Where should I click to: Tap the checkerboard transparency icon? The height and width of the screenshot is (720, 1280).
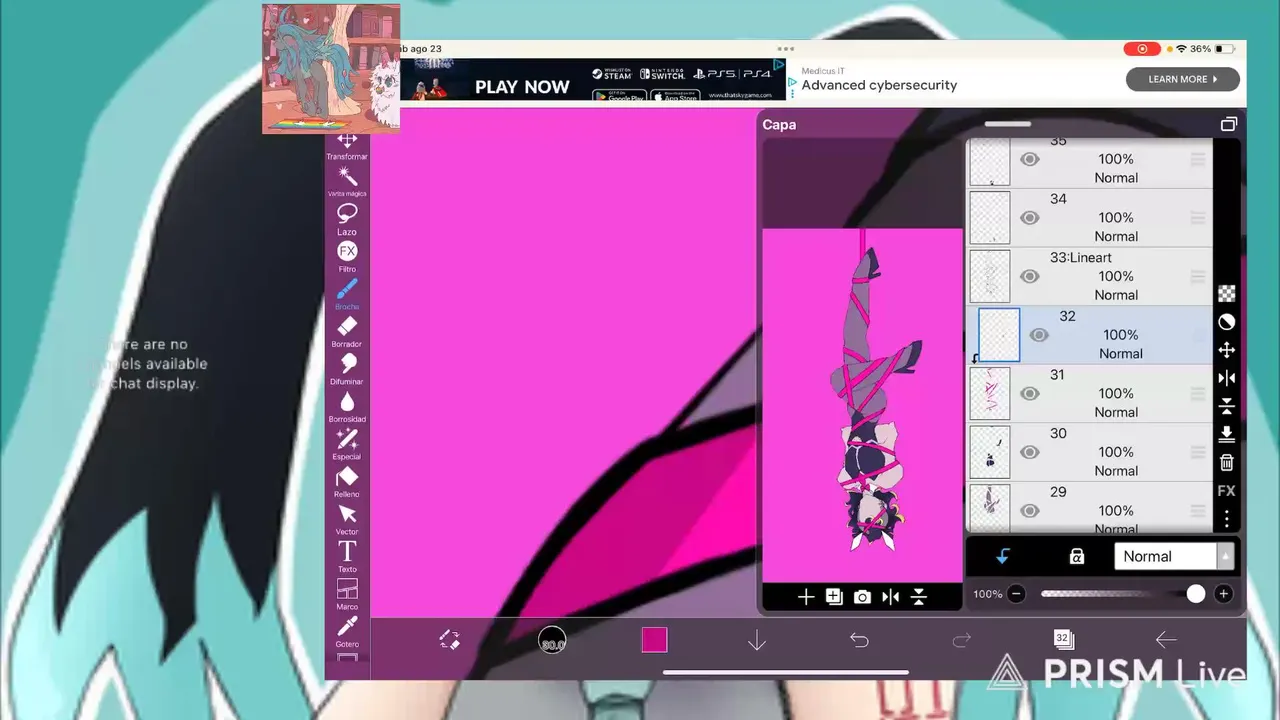pyautogui.click(x=1227, y=293)
